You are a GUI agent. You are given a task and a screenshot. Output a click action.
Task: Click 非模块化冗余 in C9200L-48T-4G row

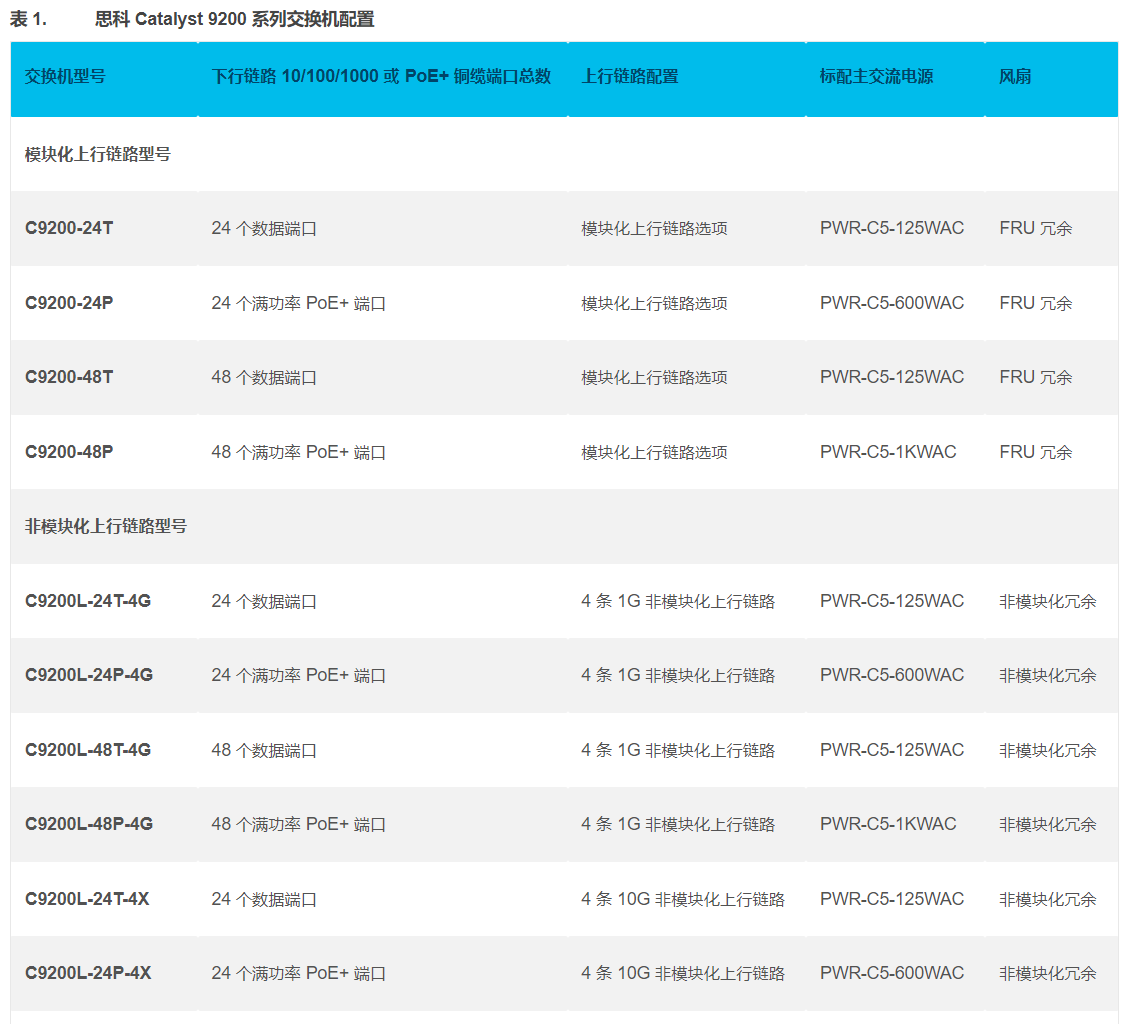tap(1048, 750)
